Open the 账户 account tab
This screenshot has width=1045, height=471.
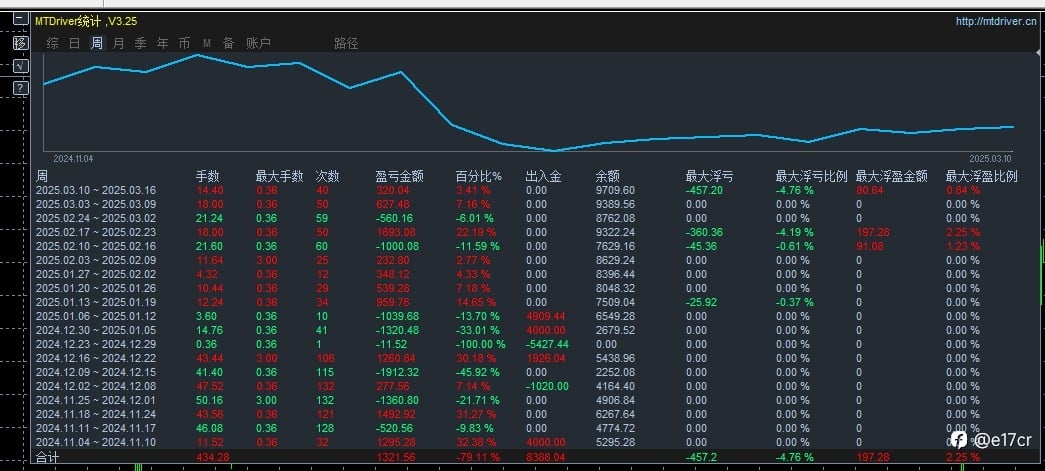(x=259, y=43)
